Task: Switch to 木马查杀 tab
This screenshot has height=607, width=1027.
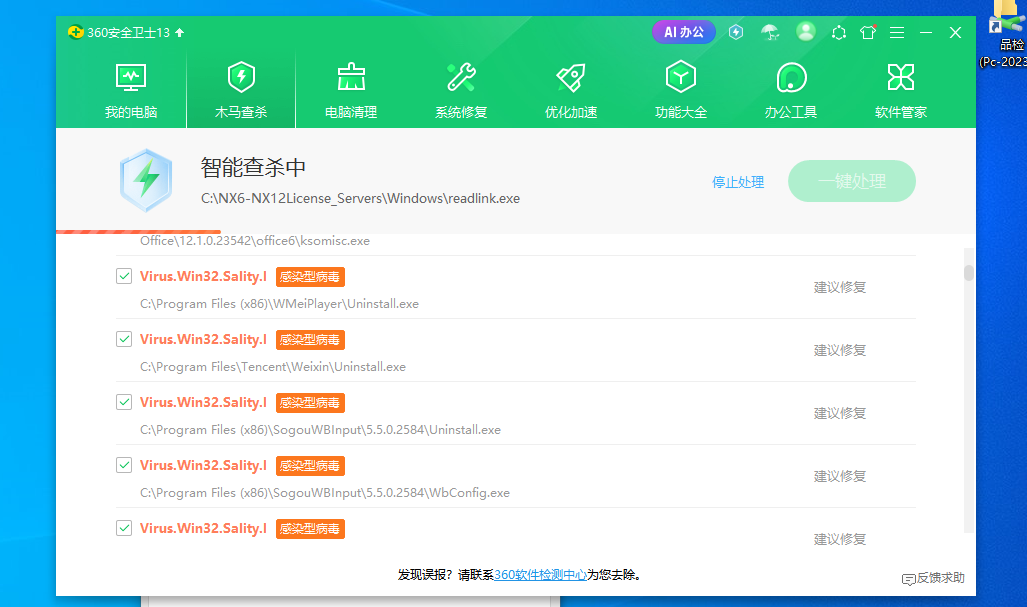Action: coord(241,90)
